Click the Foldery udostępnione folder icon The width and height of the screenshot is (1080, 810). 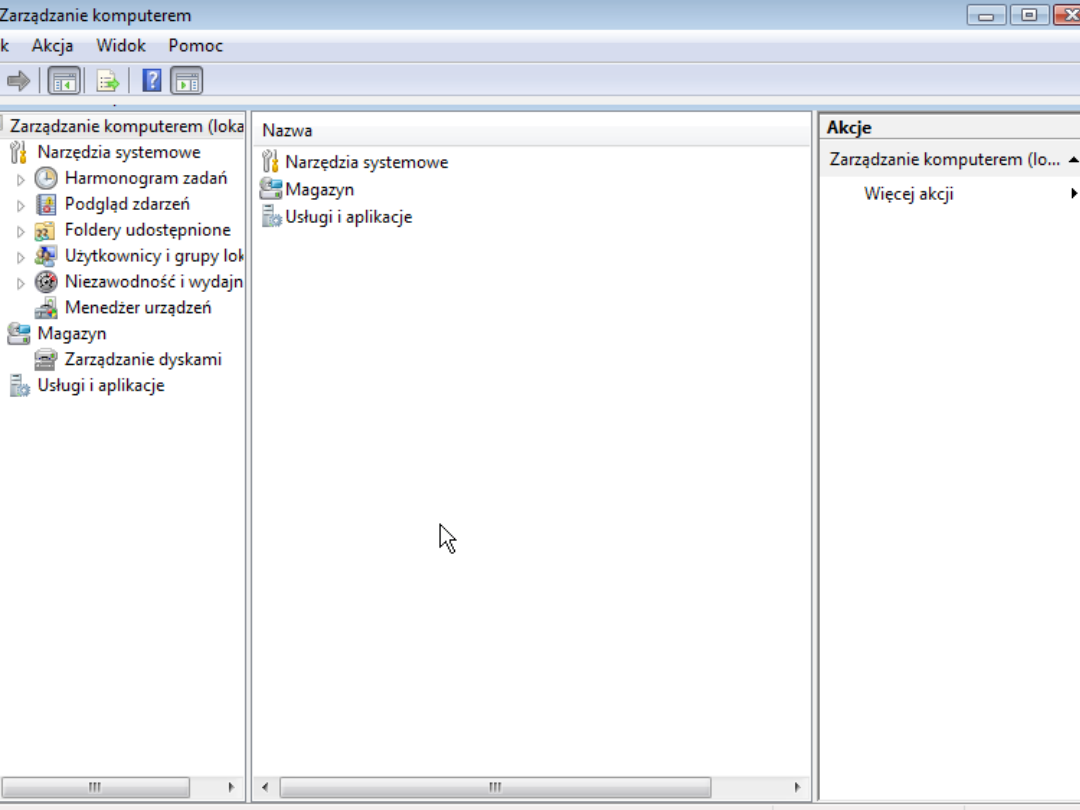46,231
